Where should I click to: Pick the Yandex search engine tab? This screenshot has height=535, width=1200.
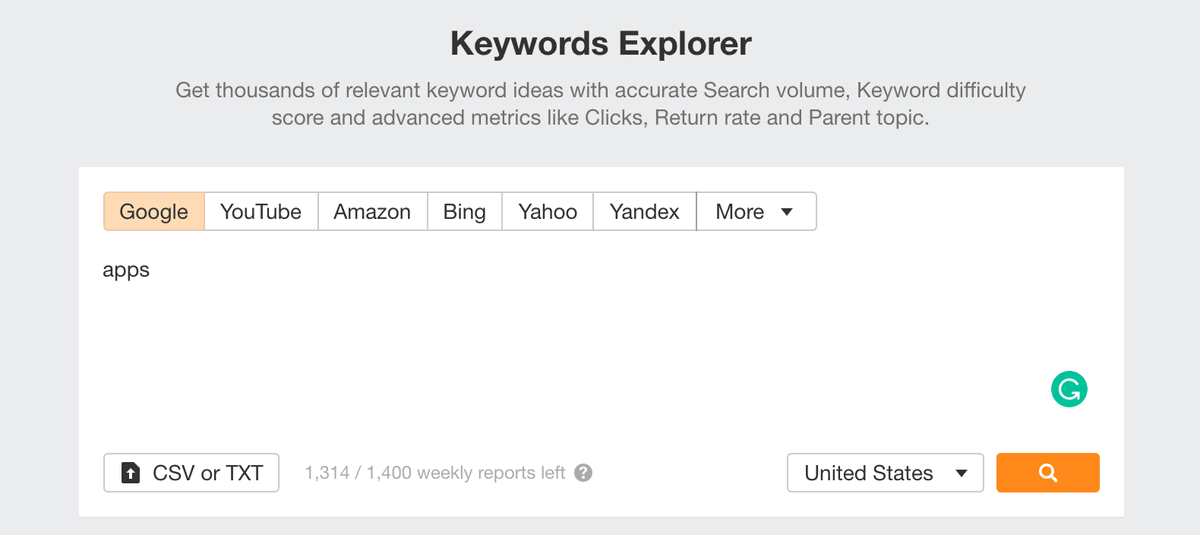tap(645, 212)
